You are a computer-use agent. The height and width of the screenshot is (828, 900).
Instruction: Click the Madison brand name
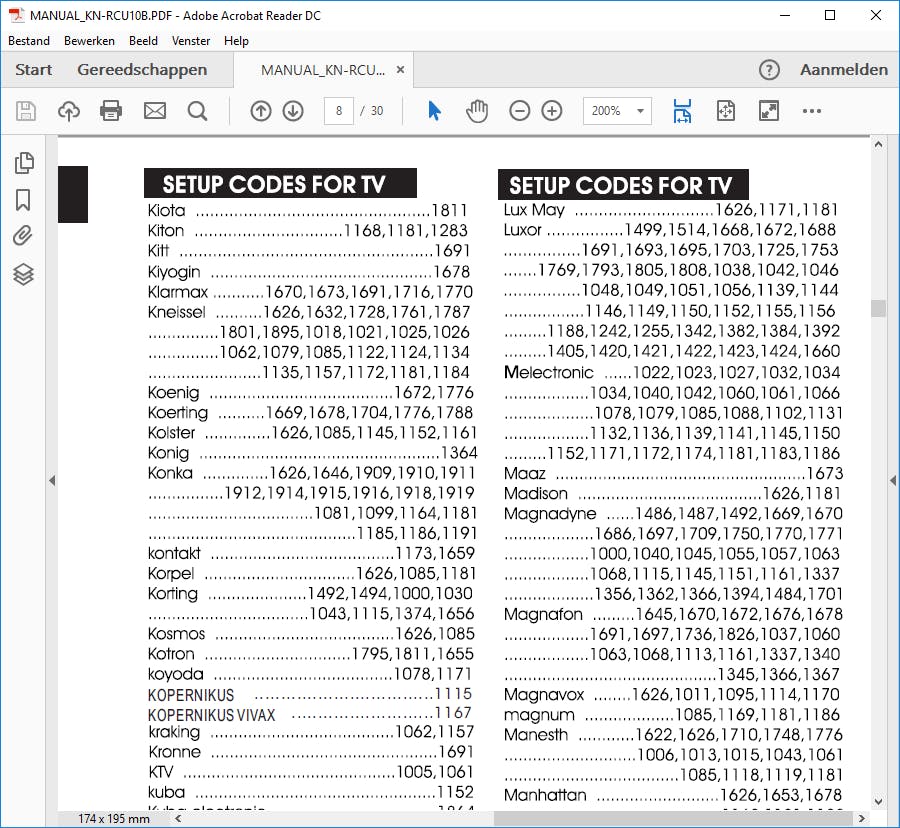coord(536,493)
